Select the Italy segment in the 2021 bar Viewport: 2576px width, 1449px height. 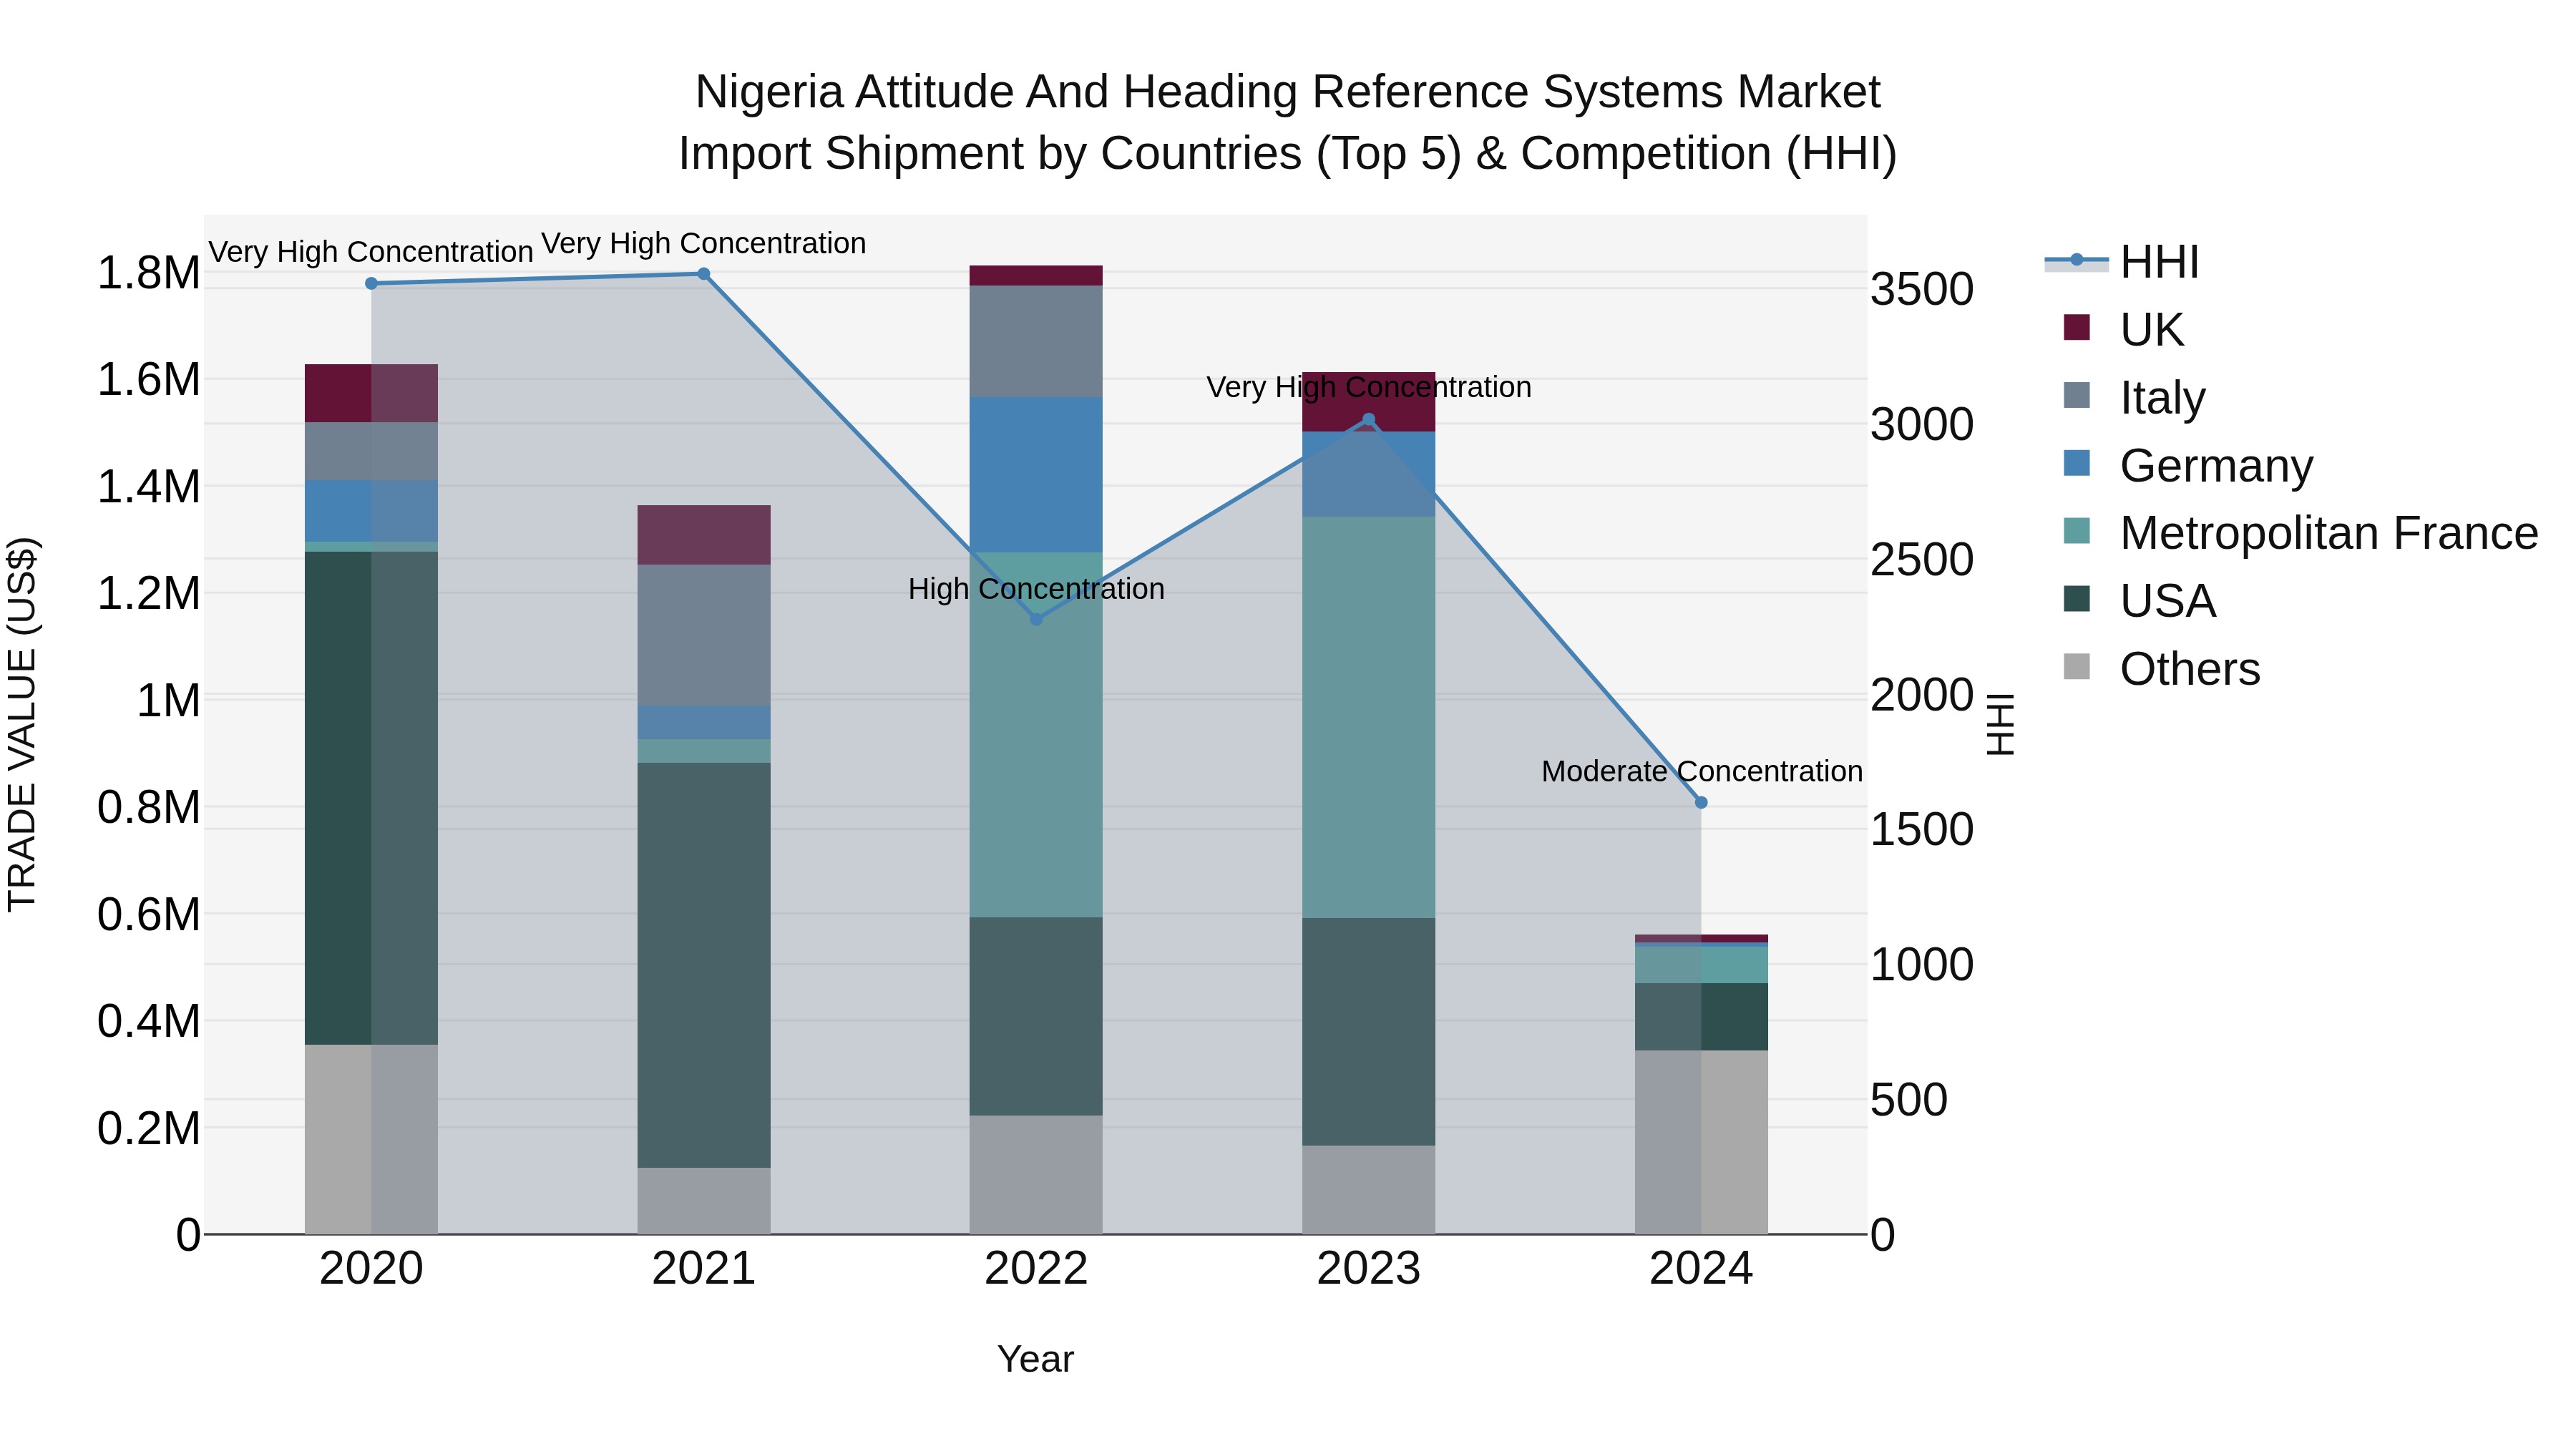coord(704,636)
